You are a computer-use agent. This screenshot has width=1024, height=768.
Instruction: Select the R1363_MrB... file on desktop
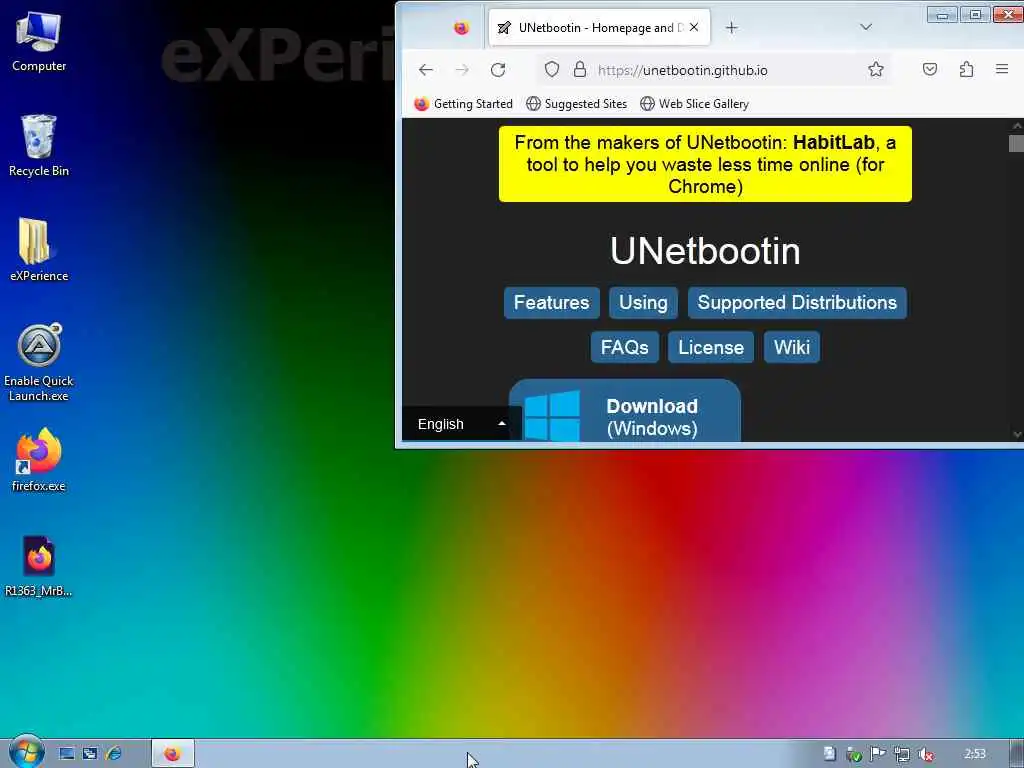pos(39,566)
